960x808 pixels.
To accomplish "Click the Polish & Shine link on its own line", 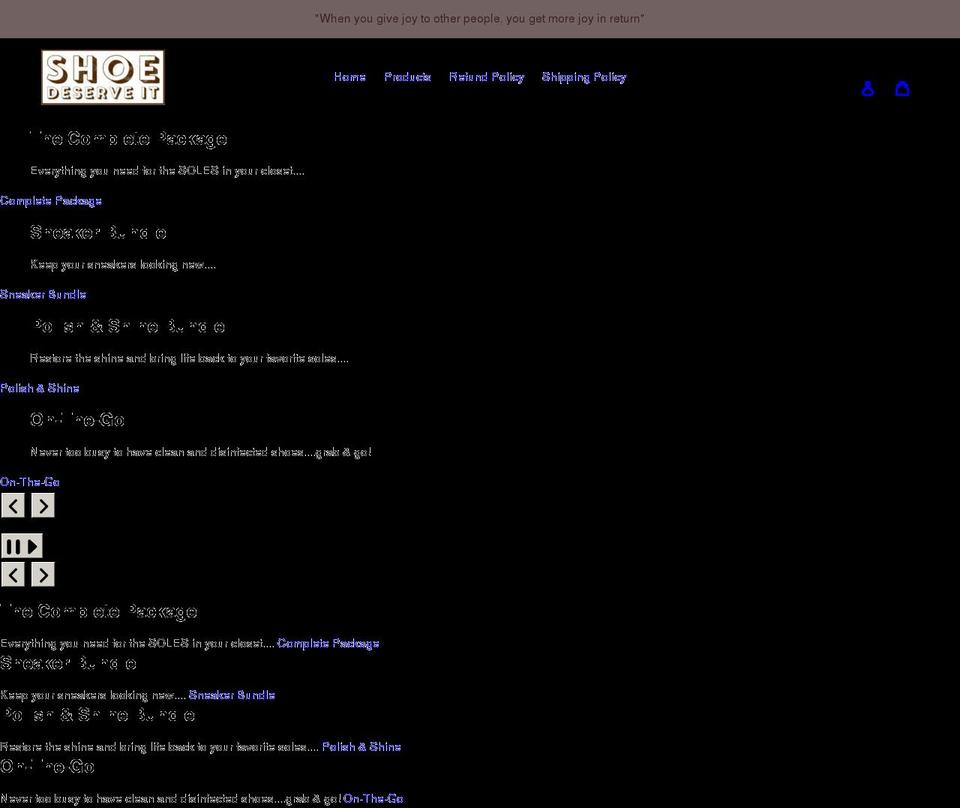I will pyautogui.click(x=40, y=388).
